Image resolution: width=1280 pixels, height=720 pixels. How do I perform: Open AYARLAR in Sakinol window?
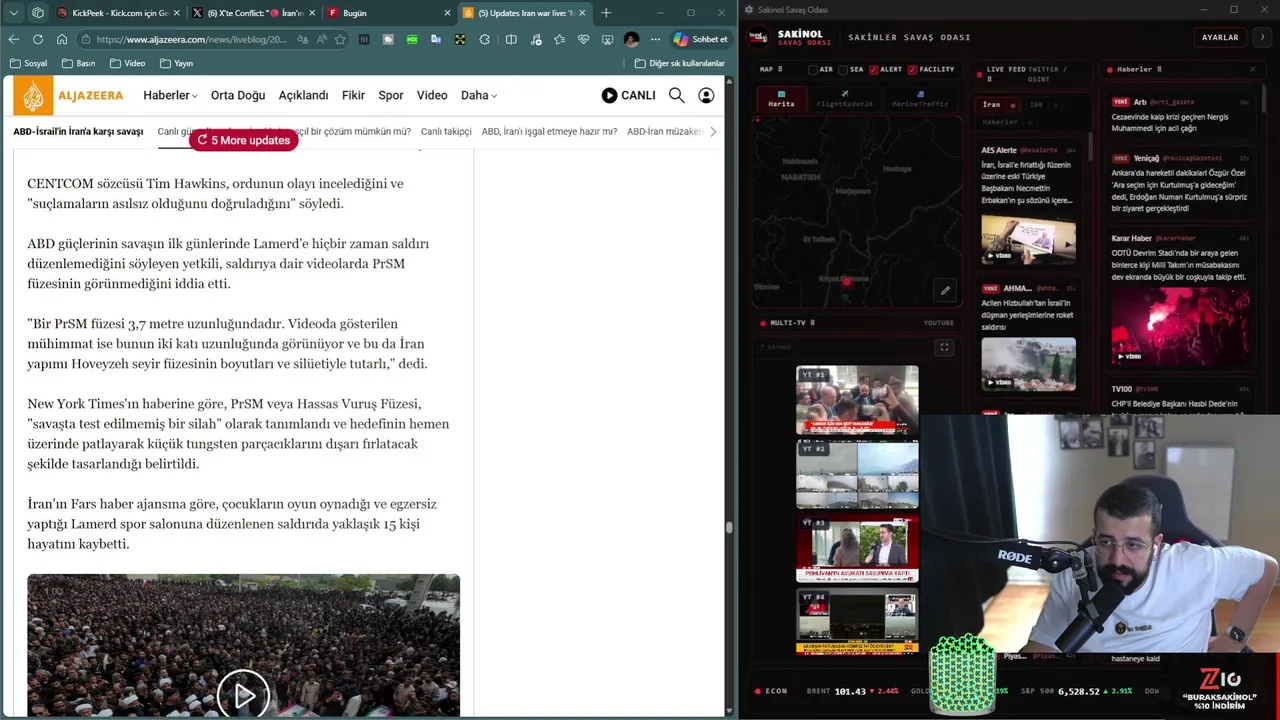click(1220, 37)
